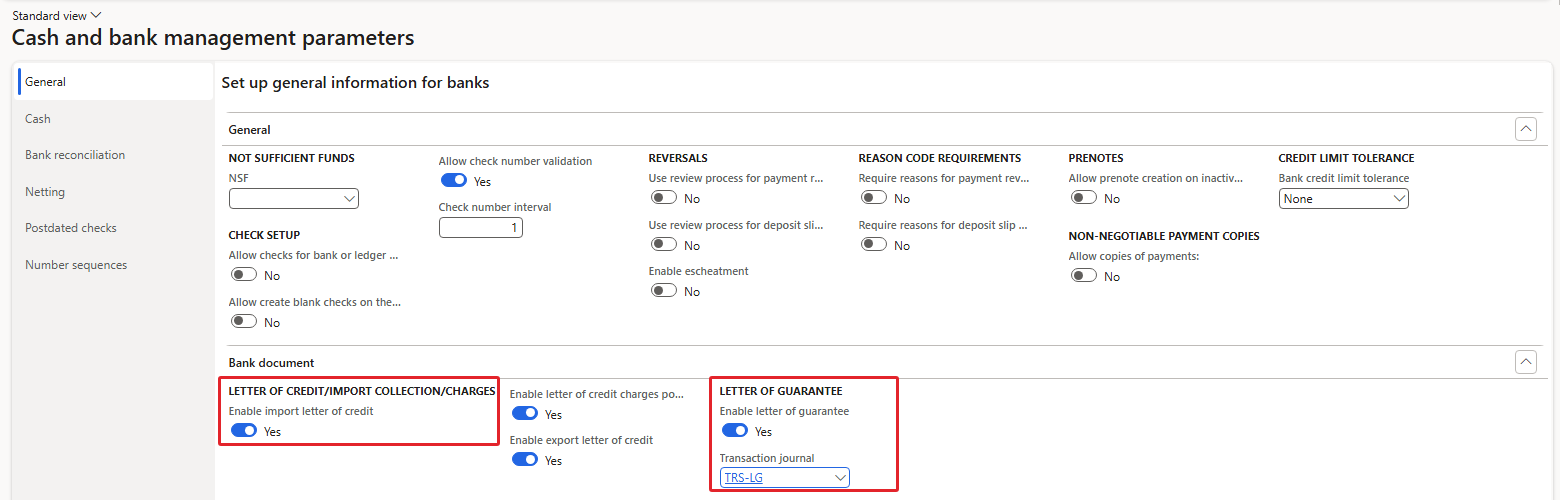The image size is (1560, 500).
Task: Toggle Require reasons for deposit slip
Action: [x=874, y=245]
